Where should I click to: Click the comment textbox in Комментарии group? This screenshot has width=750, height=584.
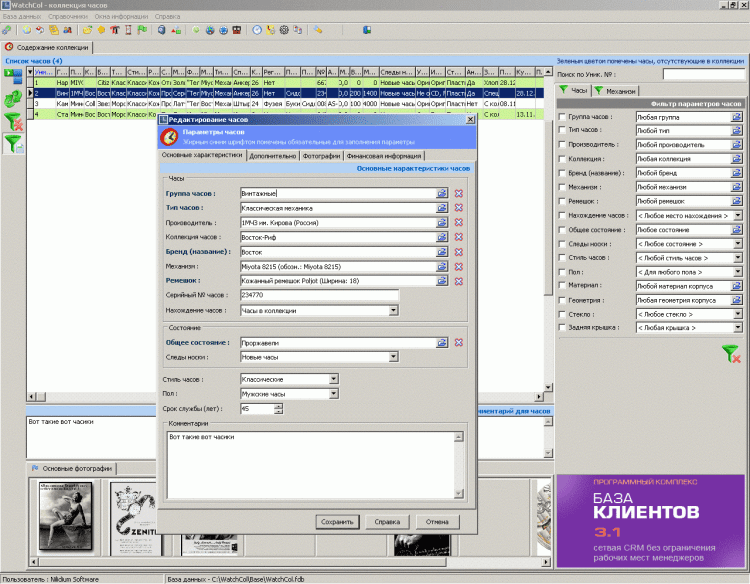(x=311, y=465)
